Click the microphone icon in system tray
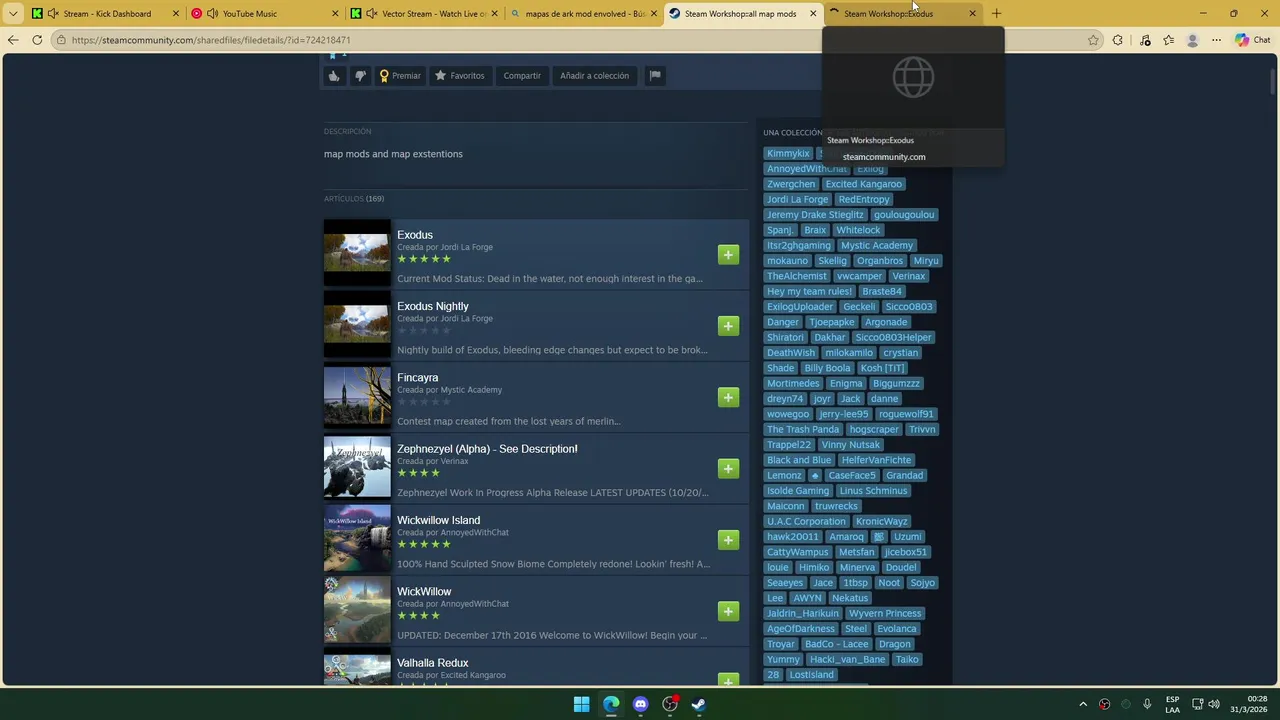Image resolution: width=1280 pixels, height=720 pixels. click(1147, 704)
